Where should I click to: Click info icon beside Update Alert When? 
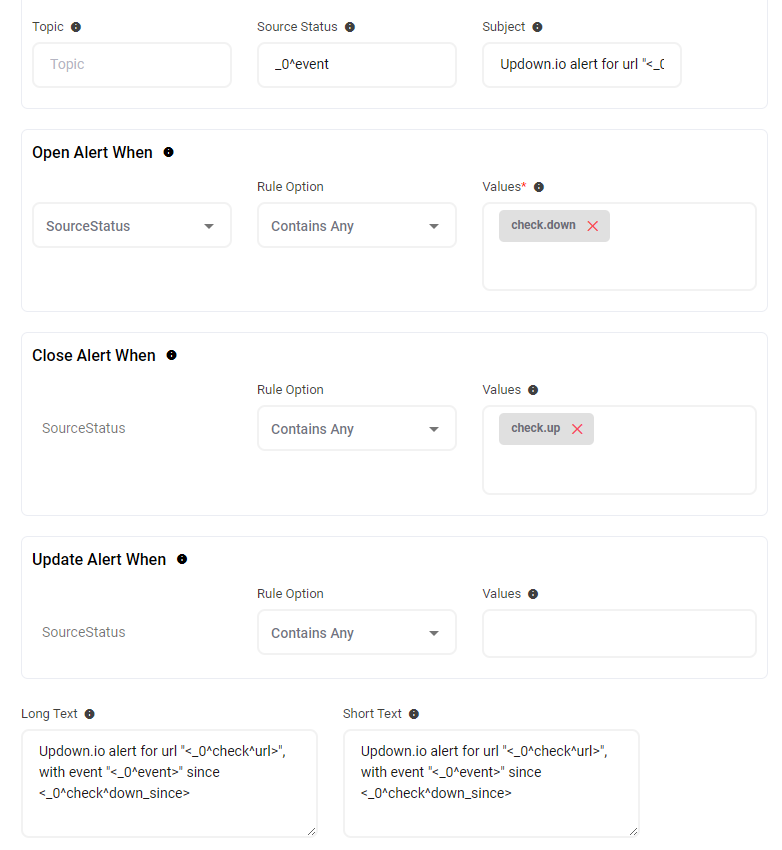[x=182, y=560]
